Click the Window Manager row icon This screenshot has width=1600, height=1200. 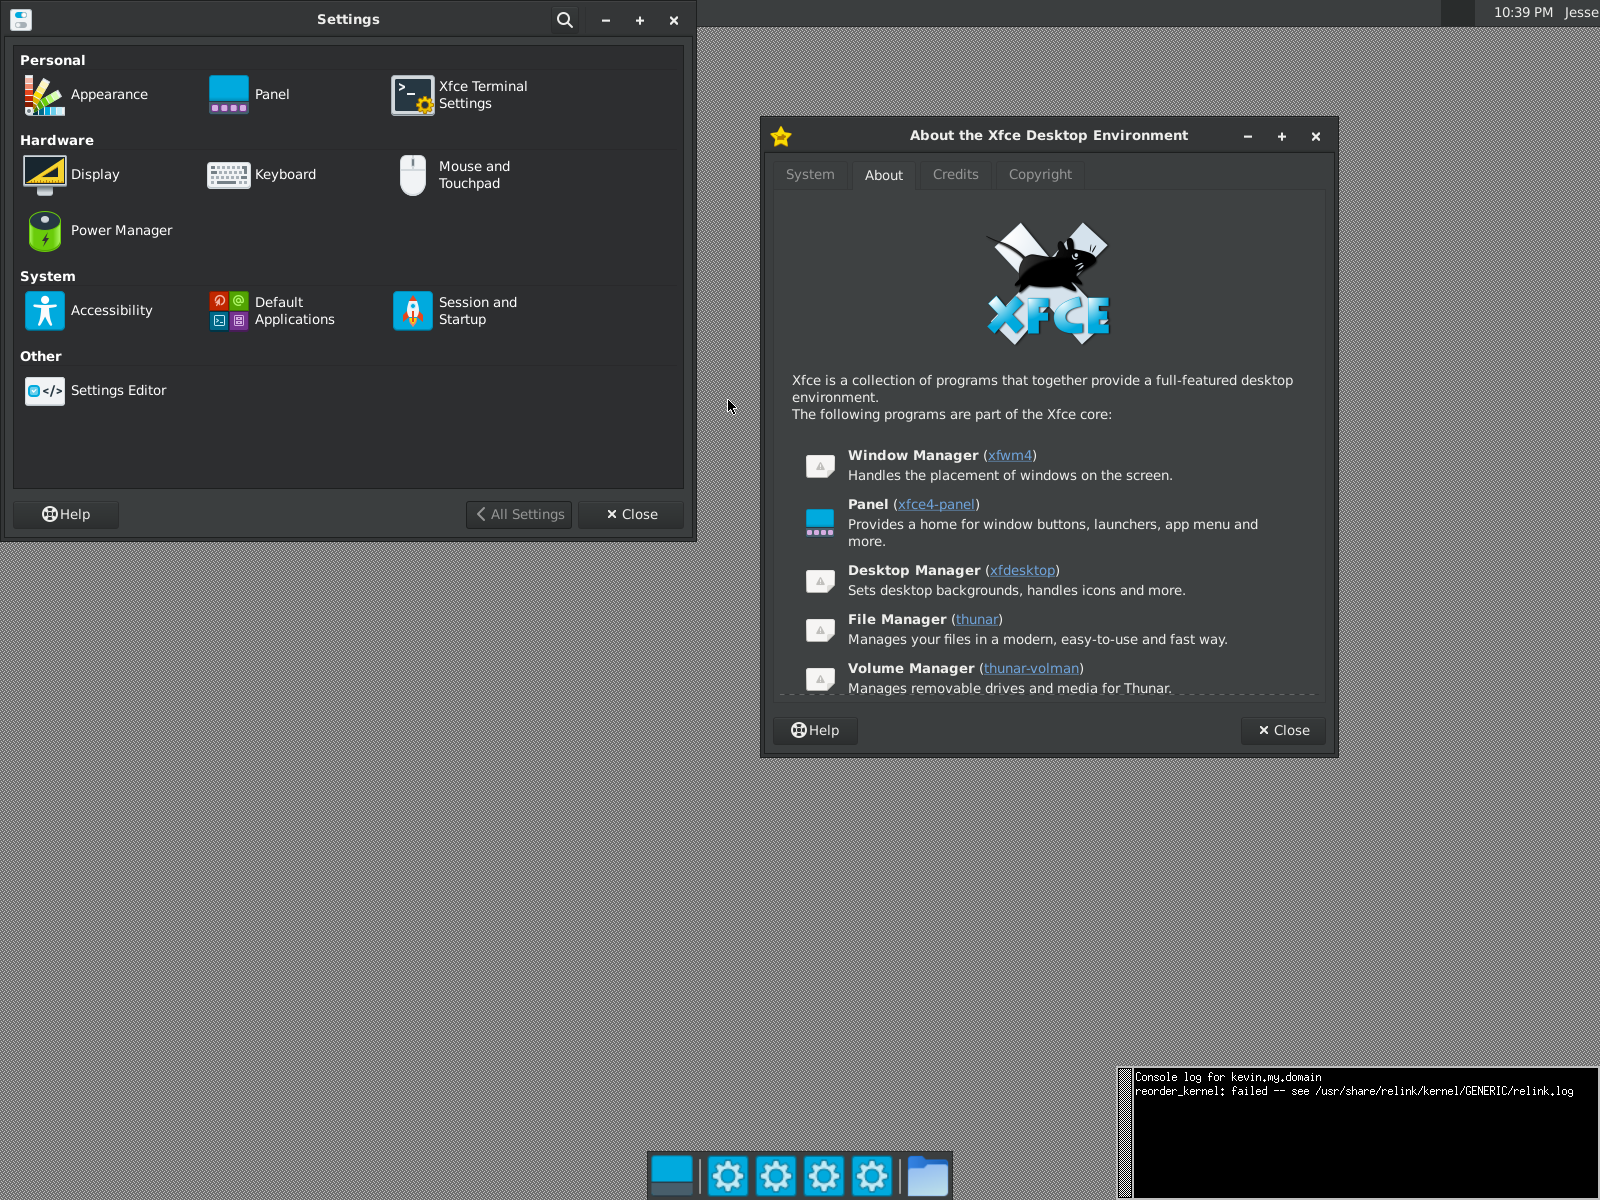point(820,466)
